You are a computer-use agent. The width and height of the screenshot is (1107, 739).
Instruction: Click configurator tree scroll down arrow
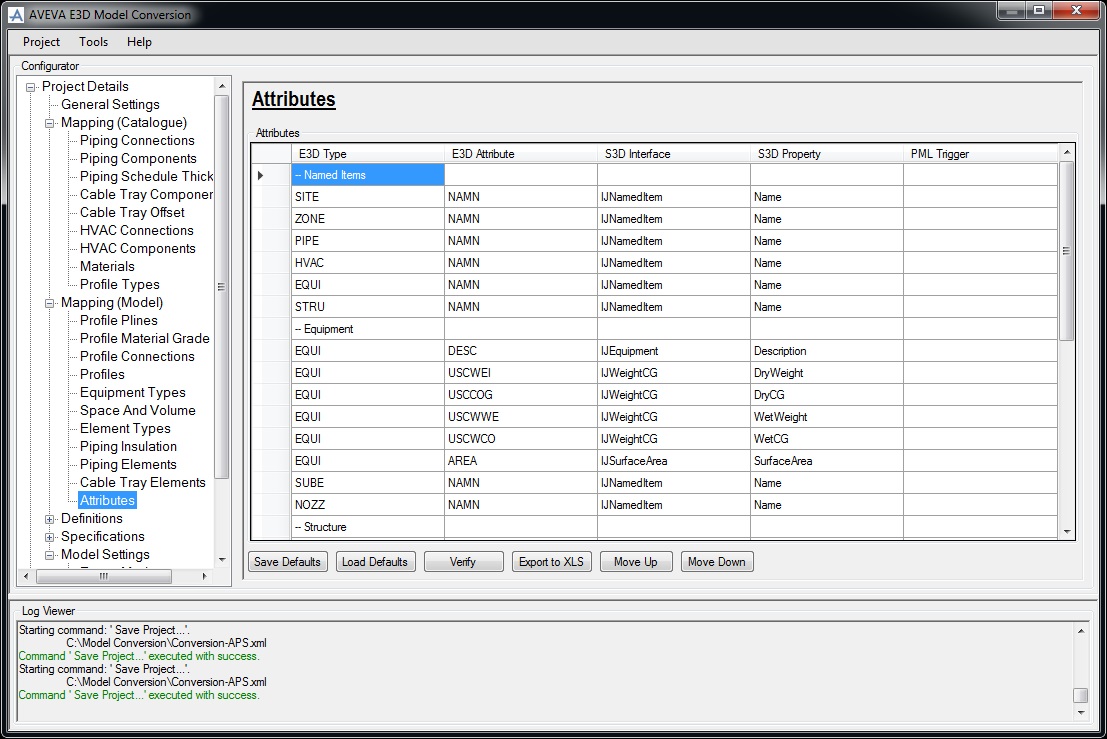(222, 560)
